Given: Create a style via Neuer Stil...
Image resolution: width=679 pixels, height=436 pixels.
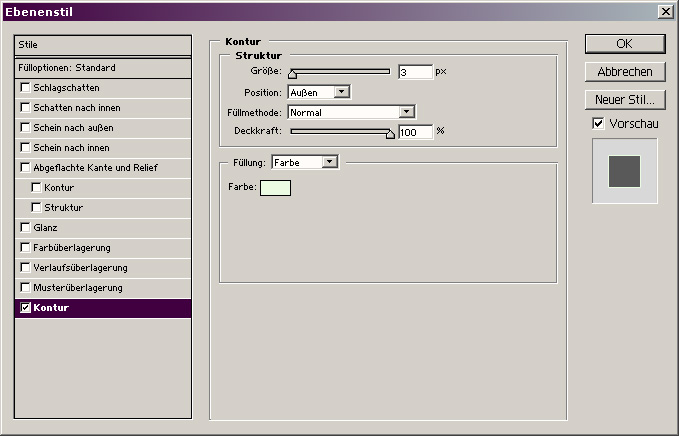Looking at the screenshot, I should (x=625, y=100).
